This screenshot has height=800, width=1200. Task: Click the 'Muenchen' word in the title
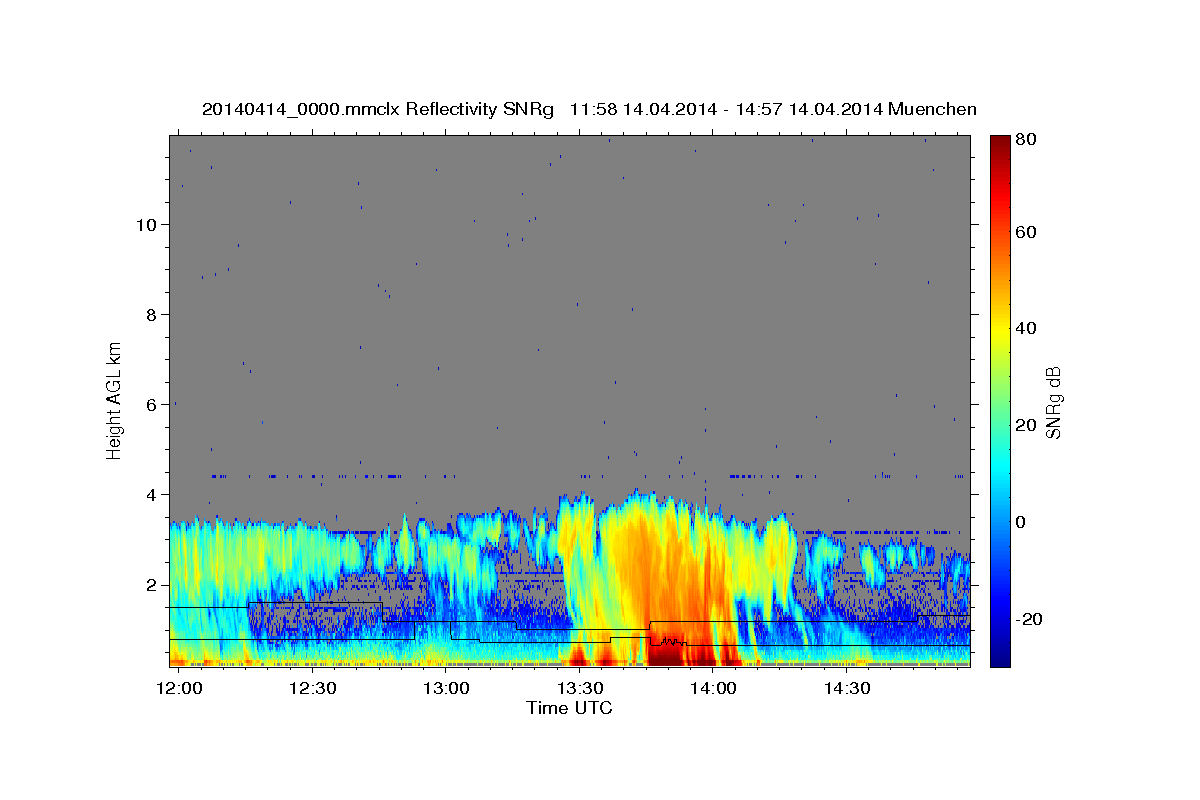[x=931, y=109]
